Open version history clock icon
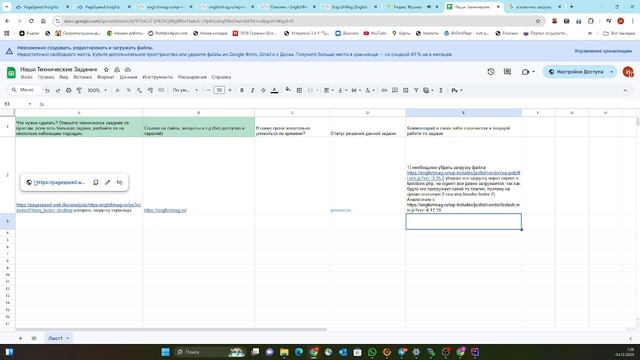This screenshot has height=360, width=640. click(x=491, y=72)
